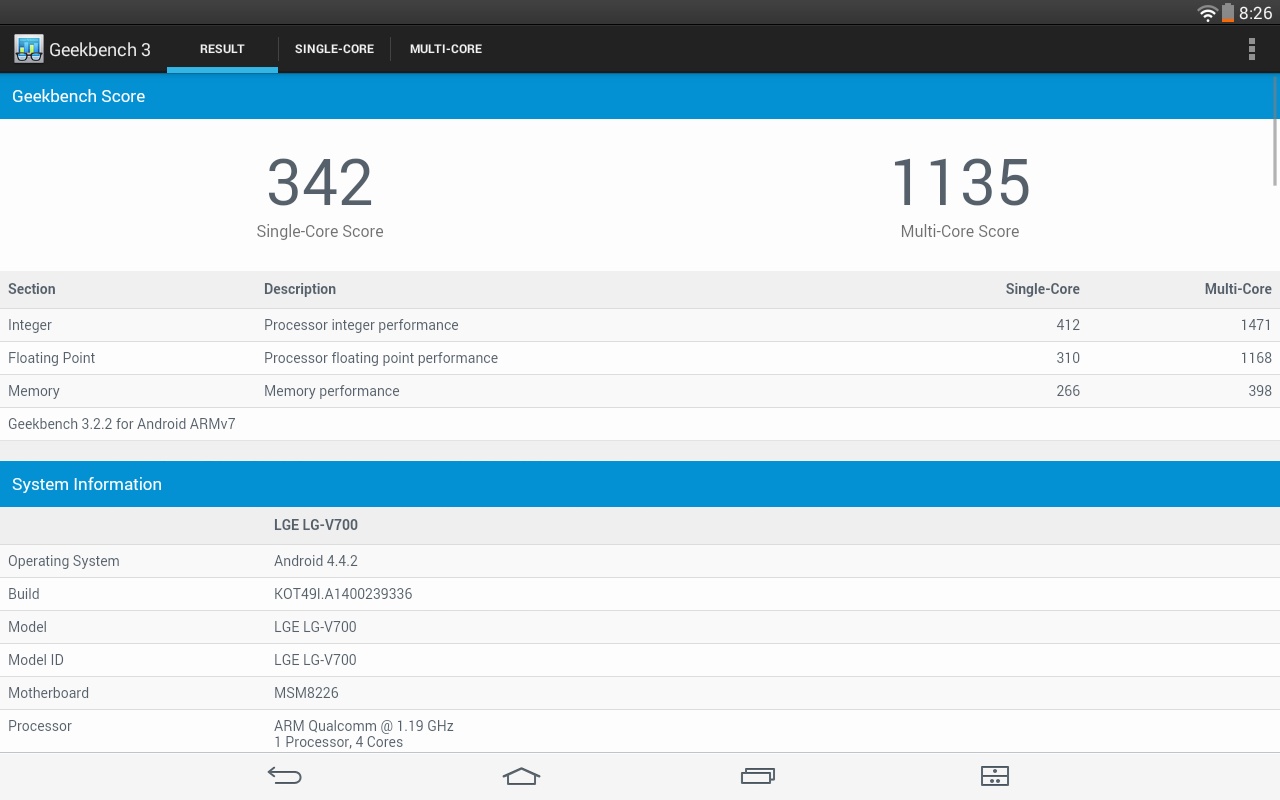The image size is (1280, 800).
Task: Tap the battery status icon
Action: click(1227, 13)
